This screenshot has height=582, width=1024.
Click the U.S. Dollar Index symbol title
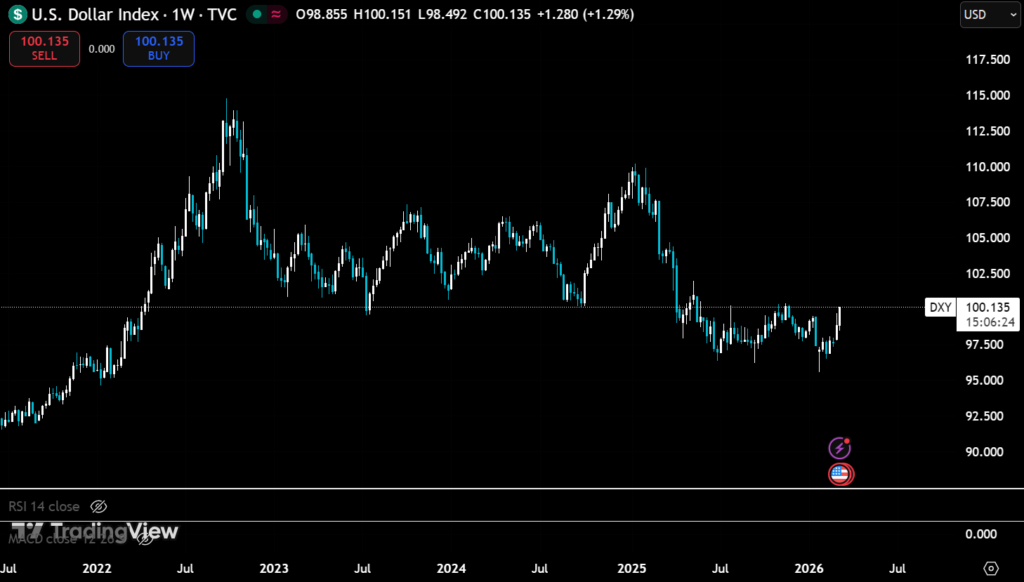(93, 15)
